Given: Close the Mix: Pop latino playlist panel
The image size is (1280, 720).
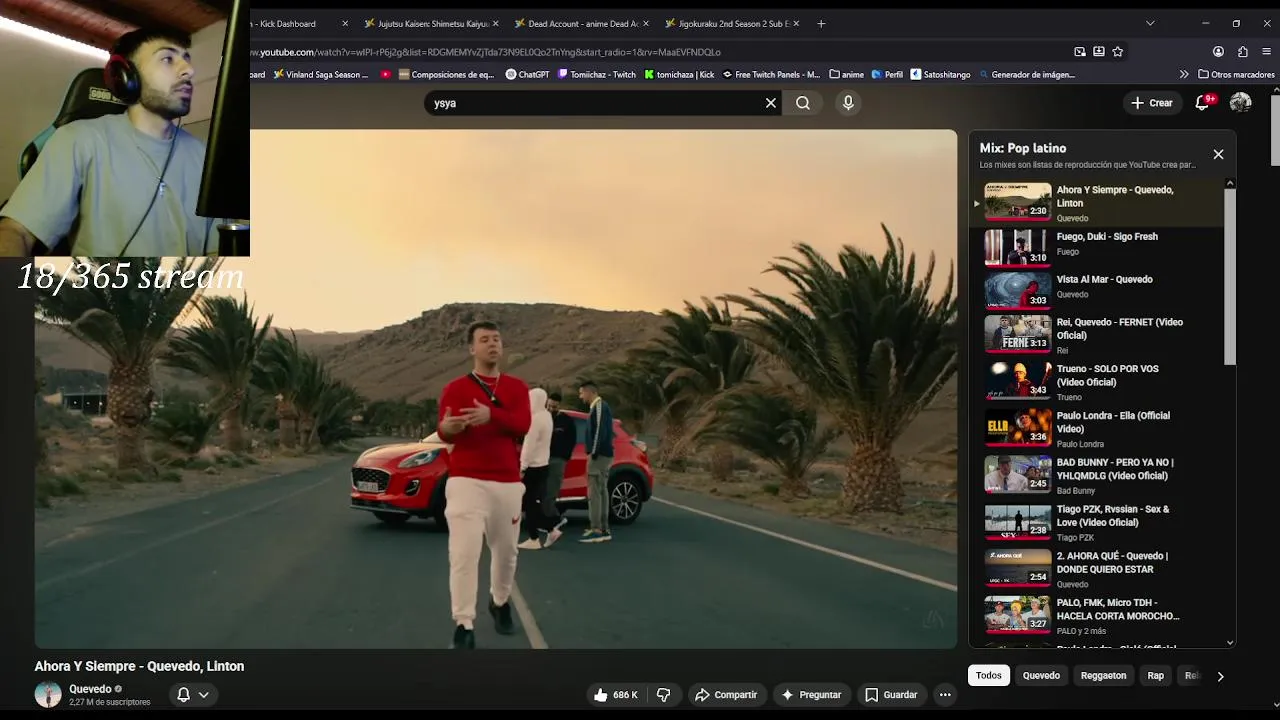Looking at the screenshot, I should [x=1218, y=154].
